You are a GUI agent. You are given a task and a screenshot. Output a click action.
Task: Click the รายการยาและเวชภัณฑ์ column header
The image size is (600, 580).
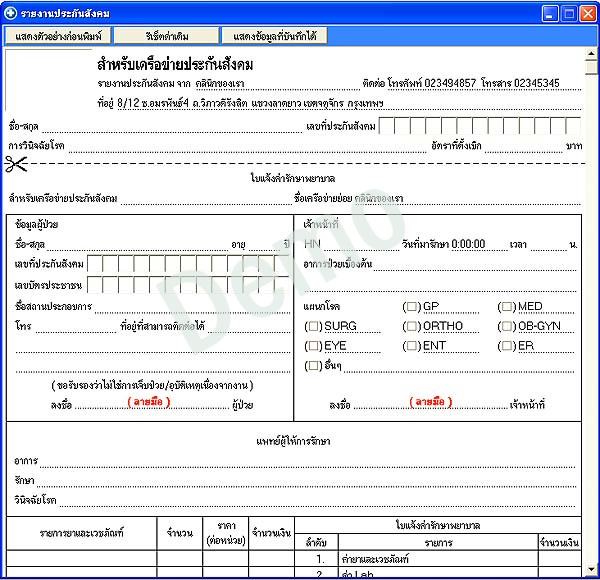coord(82,533)
